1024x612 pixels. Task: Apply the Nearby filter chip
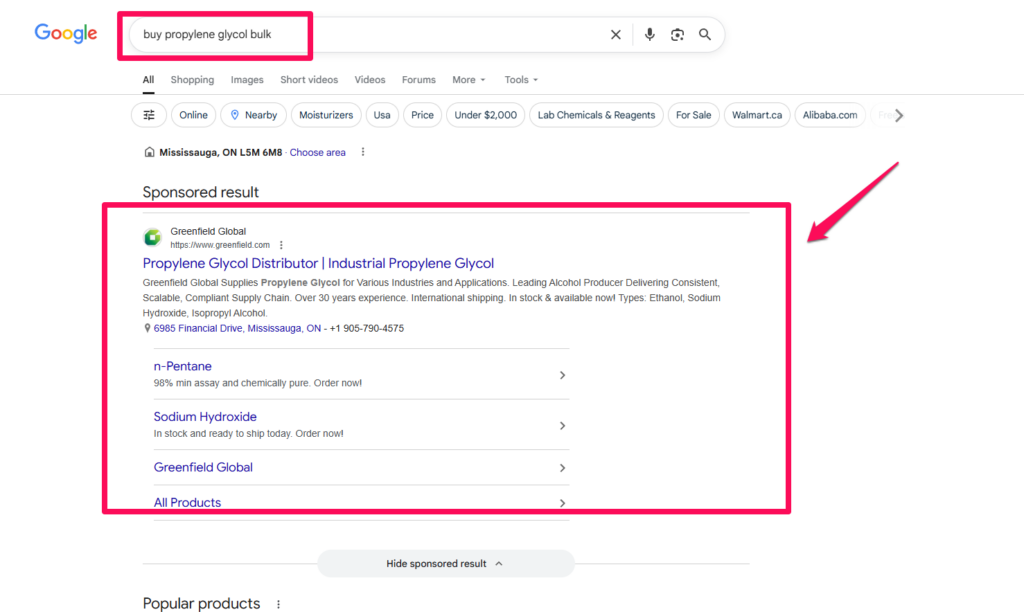[x=253, y=115]
